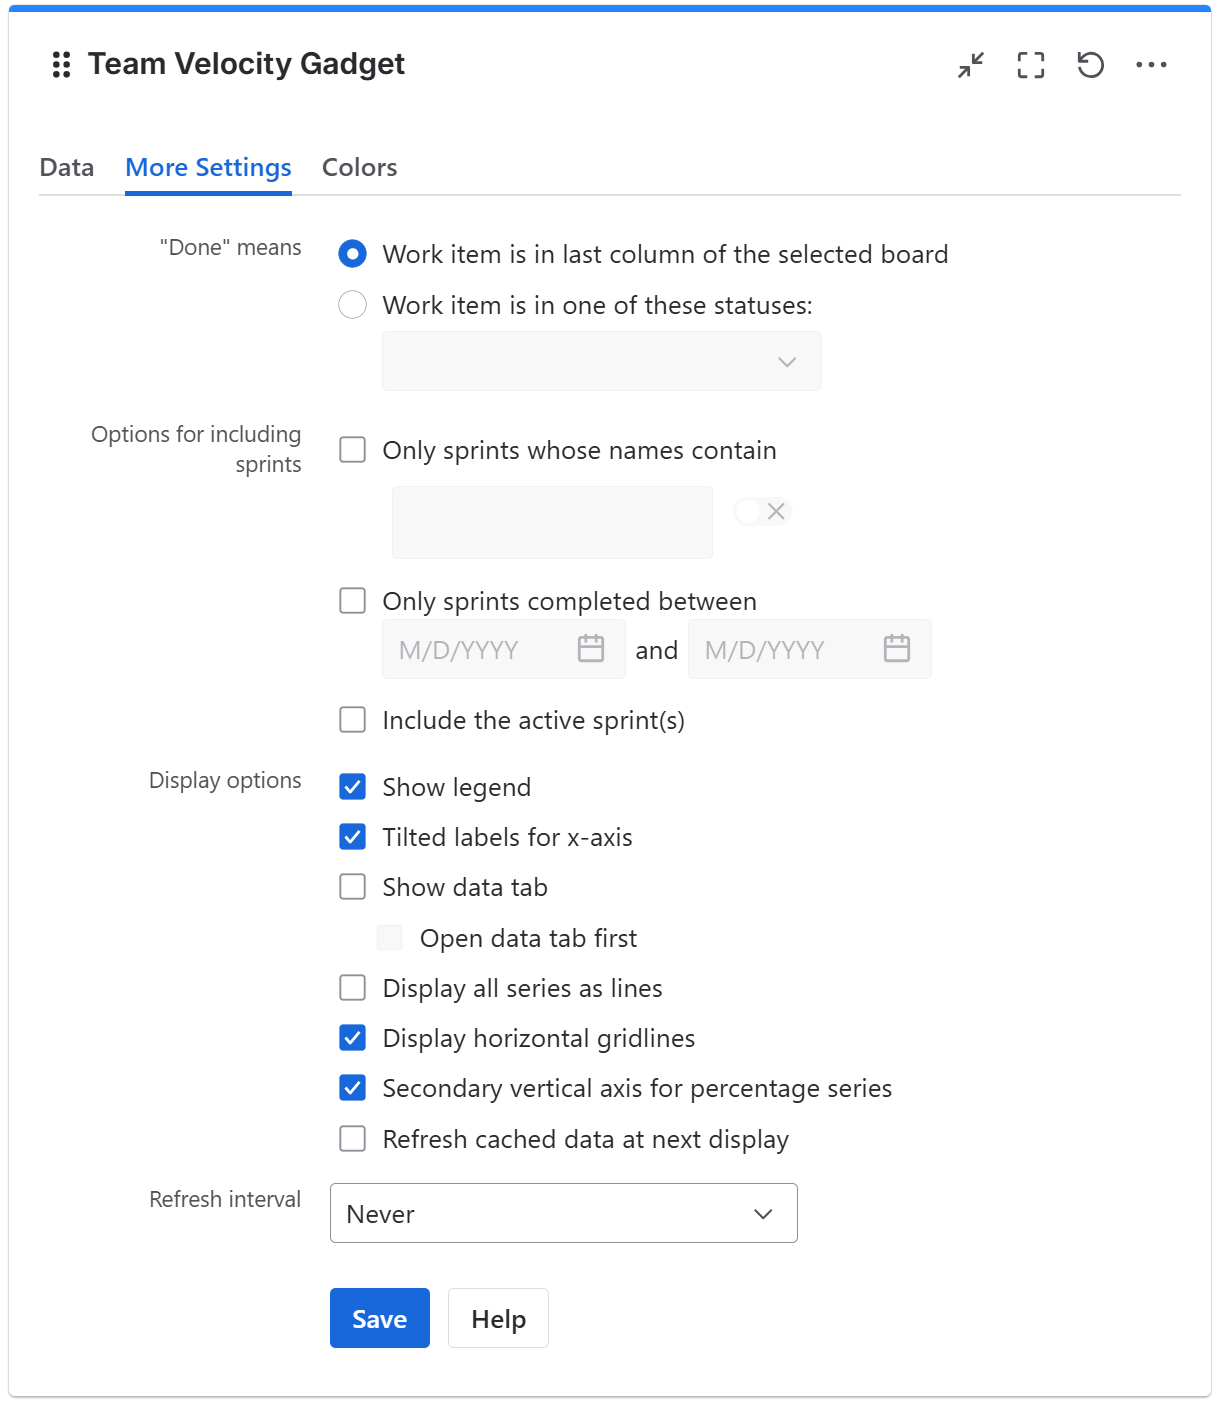
Task: Switch to the Data tab
Action: [x=66, y=167]
